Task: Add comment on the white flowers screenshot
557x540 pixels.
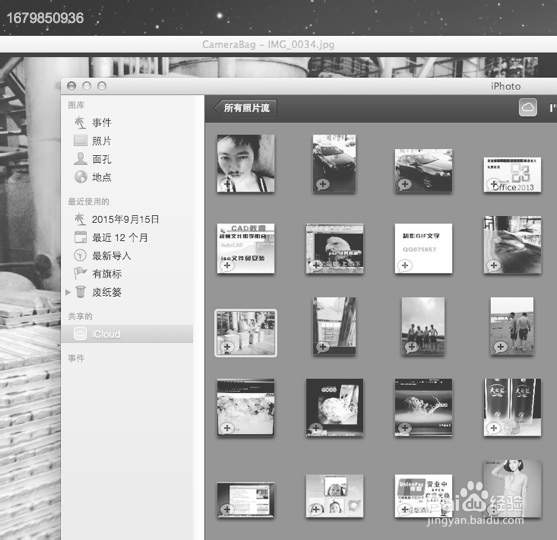Action: pos(227,428)
